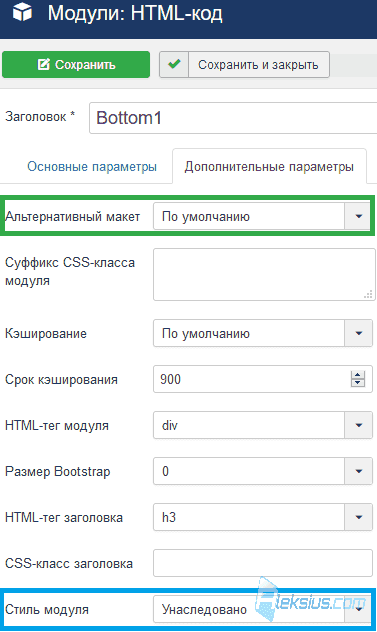Switch to Основные параметры tab
The width and height of the screenshot is (377, 632).
tap(92, 166)
